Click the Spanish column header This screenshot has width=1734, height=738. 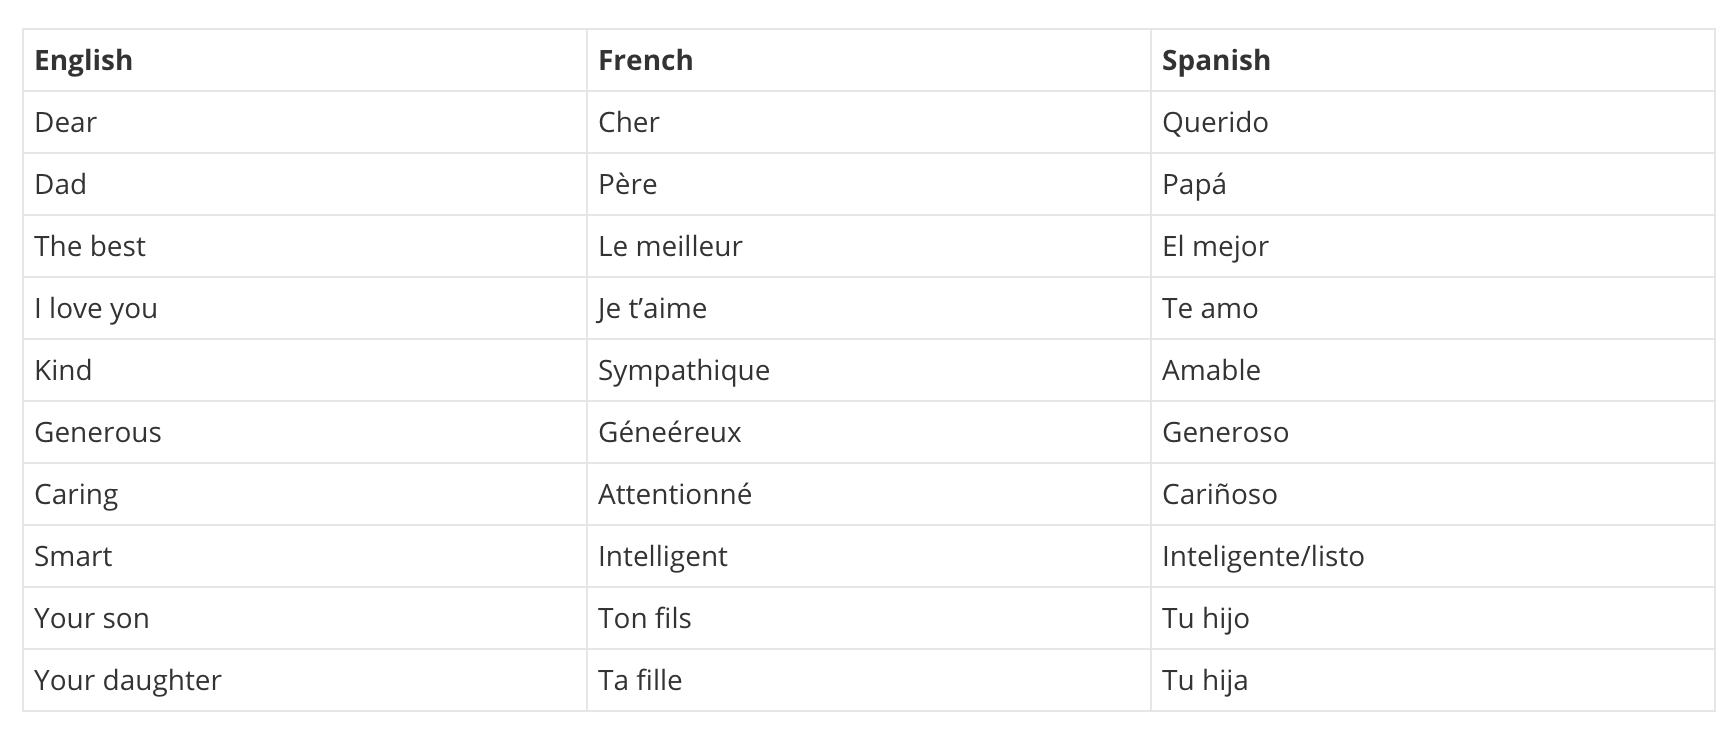(1433, 60)
